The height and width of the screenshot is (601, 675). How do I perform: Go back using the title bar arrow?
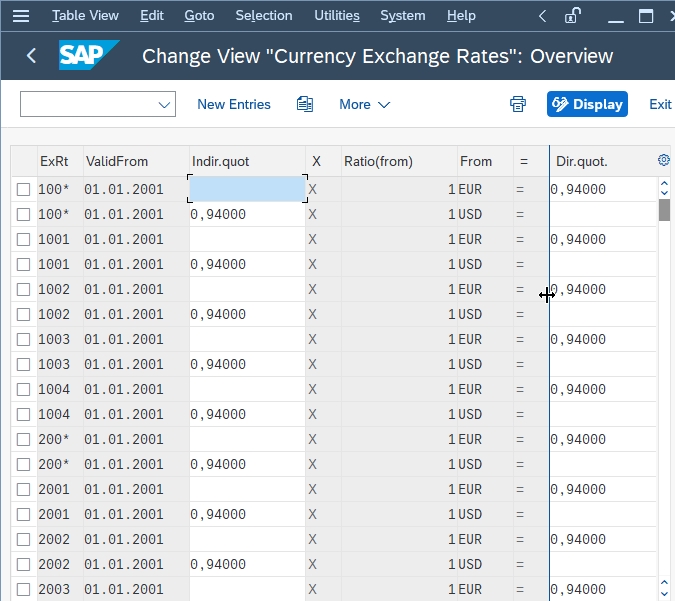(31, 56)
